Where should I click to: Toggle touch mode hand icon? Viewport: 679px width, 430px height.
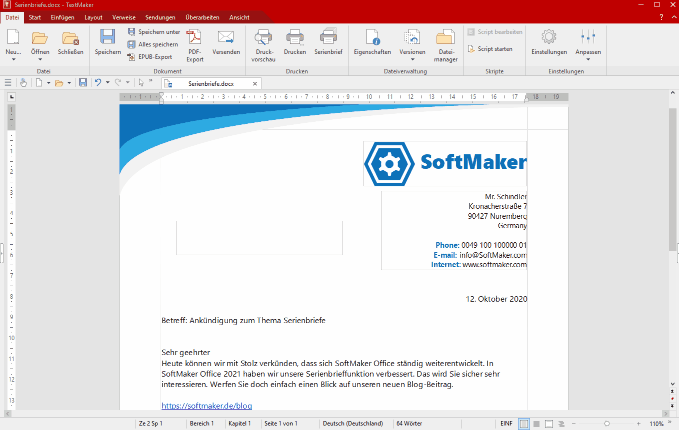pos(23,83)
